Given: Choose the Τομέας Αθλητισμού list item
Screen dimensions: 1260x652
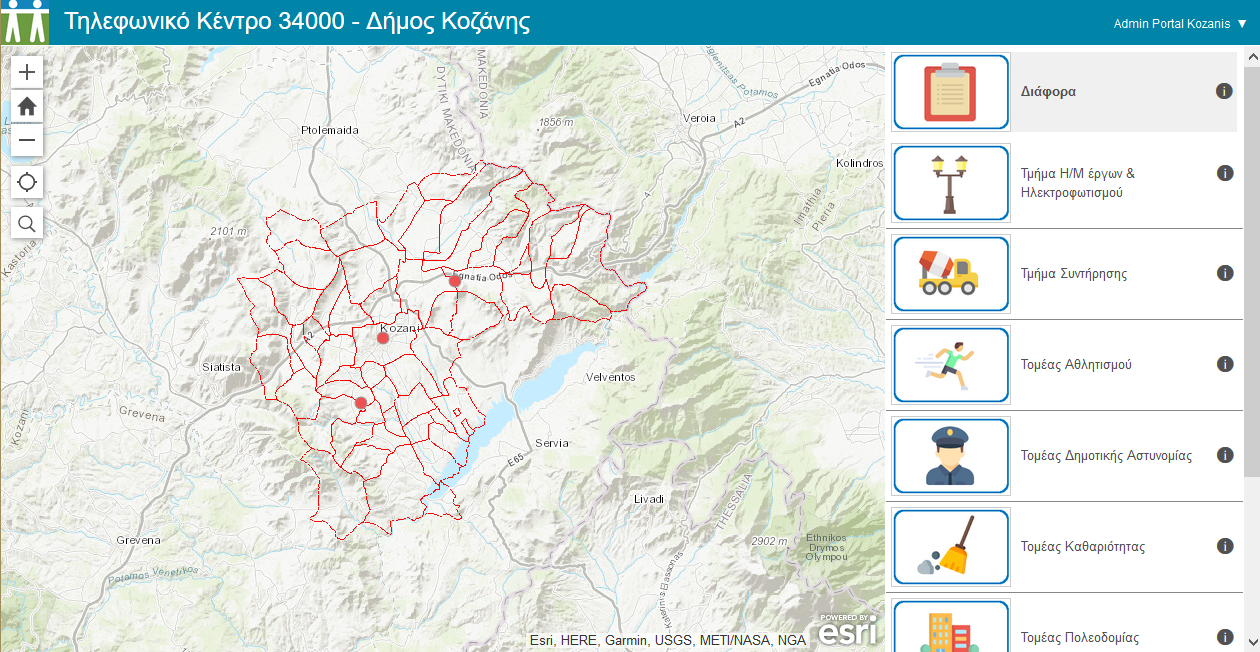Looking at the screenshot, I should coord(1076,365).
